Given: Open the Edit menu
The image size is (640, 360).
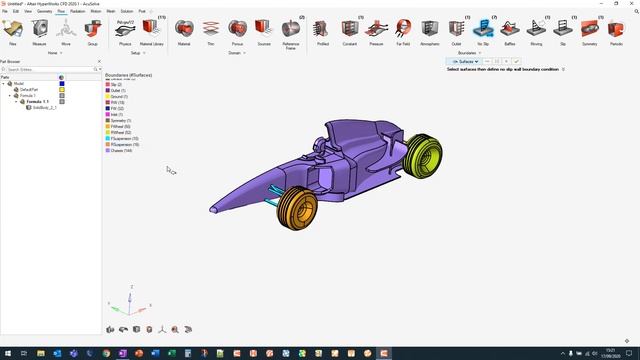Looking at the screenshot, I should (x=16, y=11).
